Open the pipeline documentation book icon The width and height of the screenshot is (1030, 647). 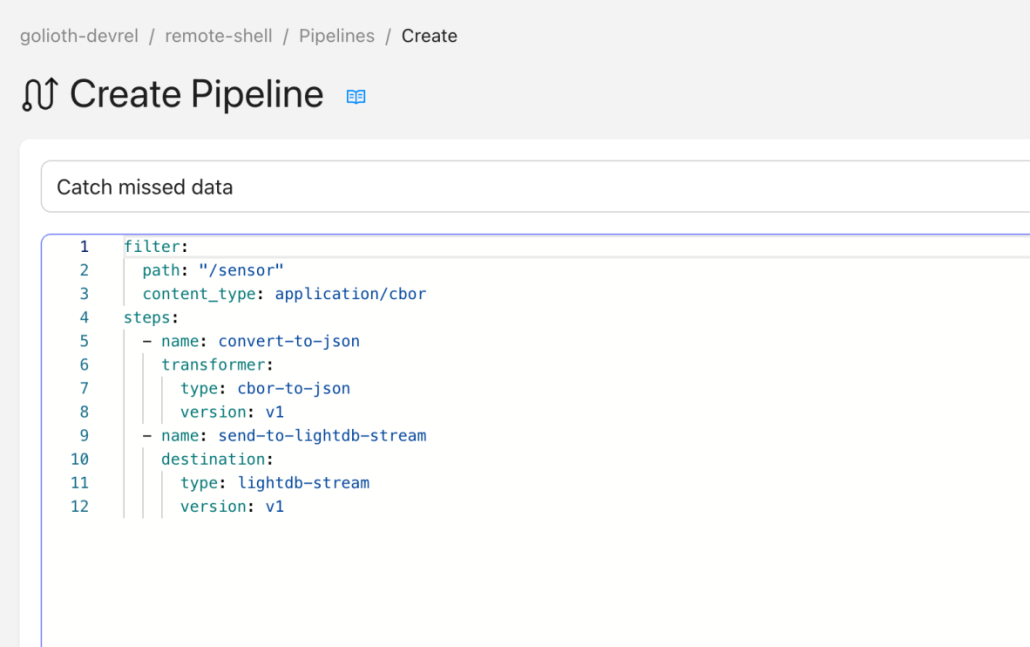[x=355, y=97]
